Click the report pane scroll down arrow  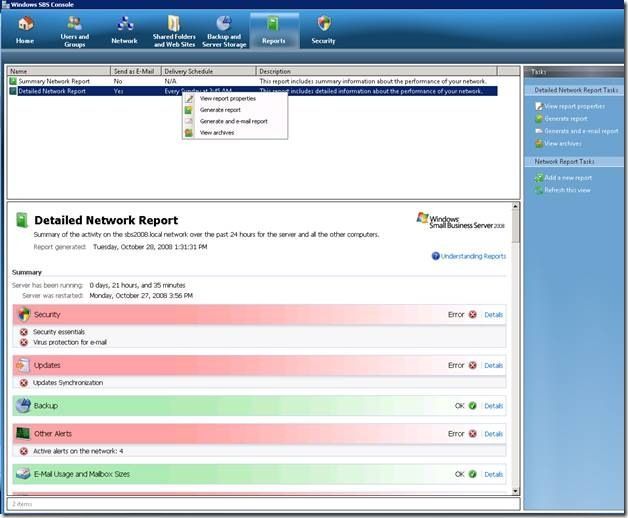515,491
